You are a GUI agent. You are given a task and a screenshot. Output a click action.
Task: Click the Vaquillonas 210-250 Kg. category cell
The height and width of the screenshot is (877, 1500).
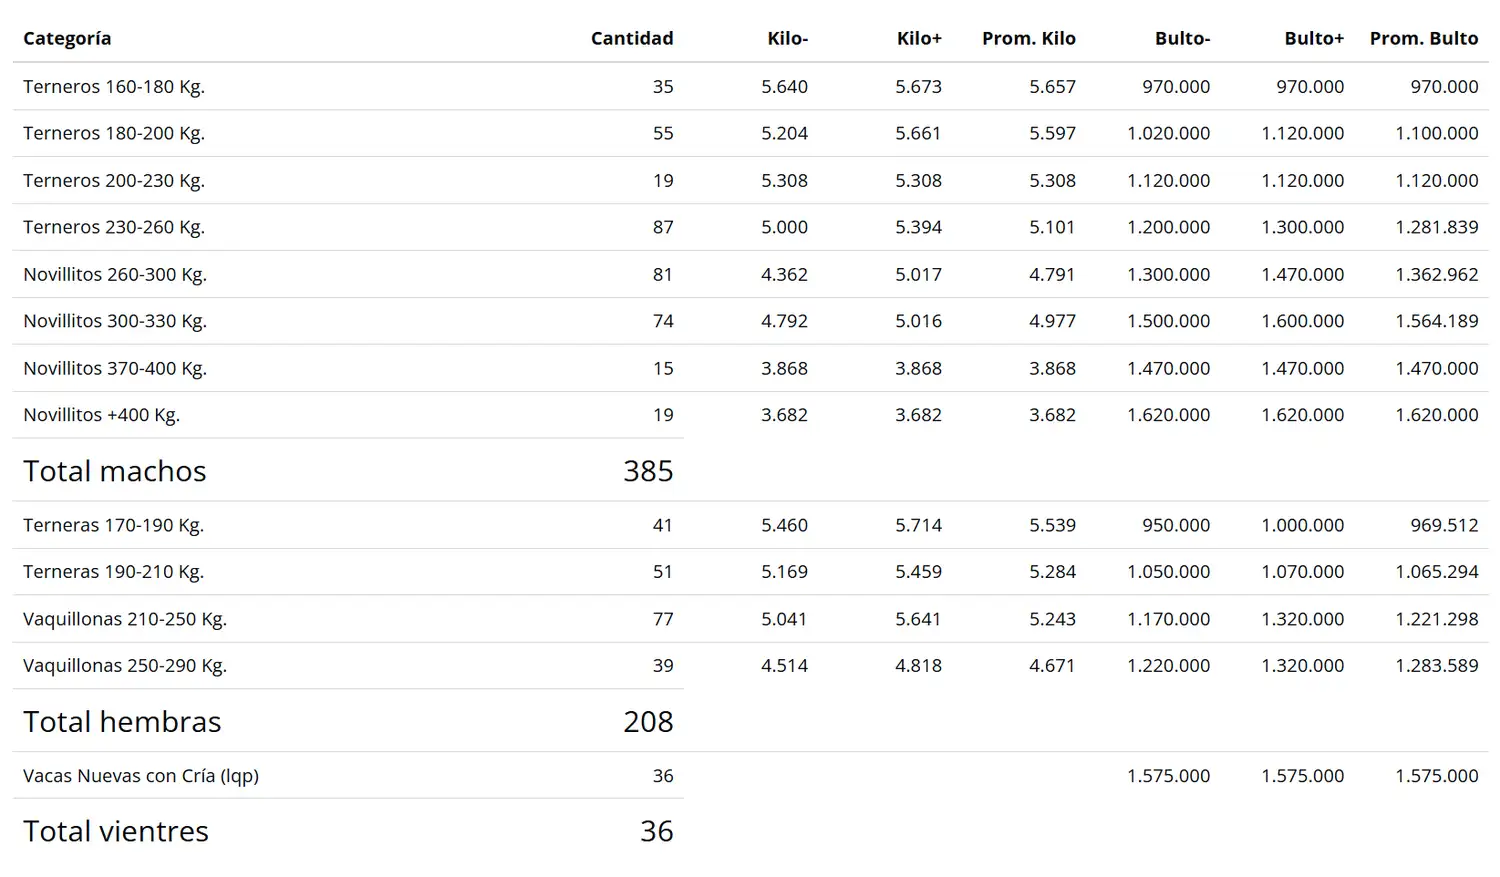[125, 619]
